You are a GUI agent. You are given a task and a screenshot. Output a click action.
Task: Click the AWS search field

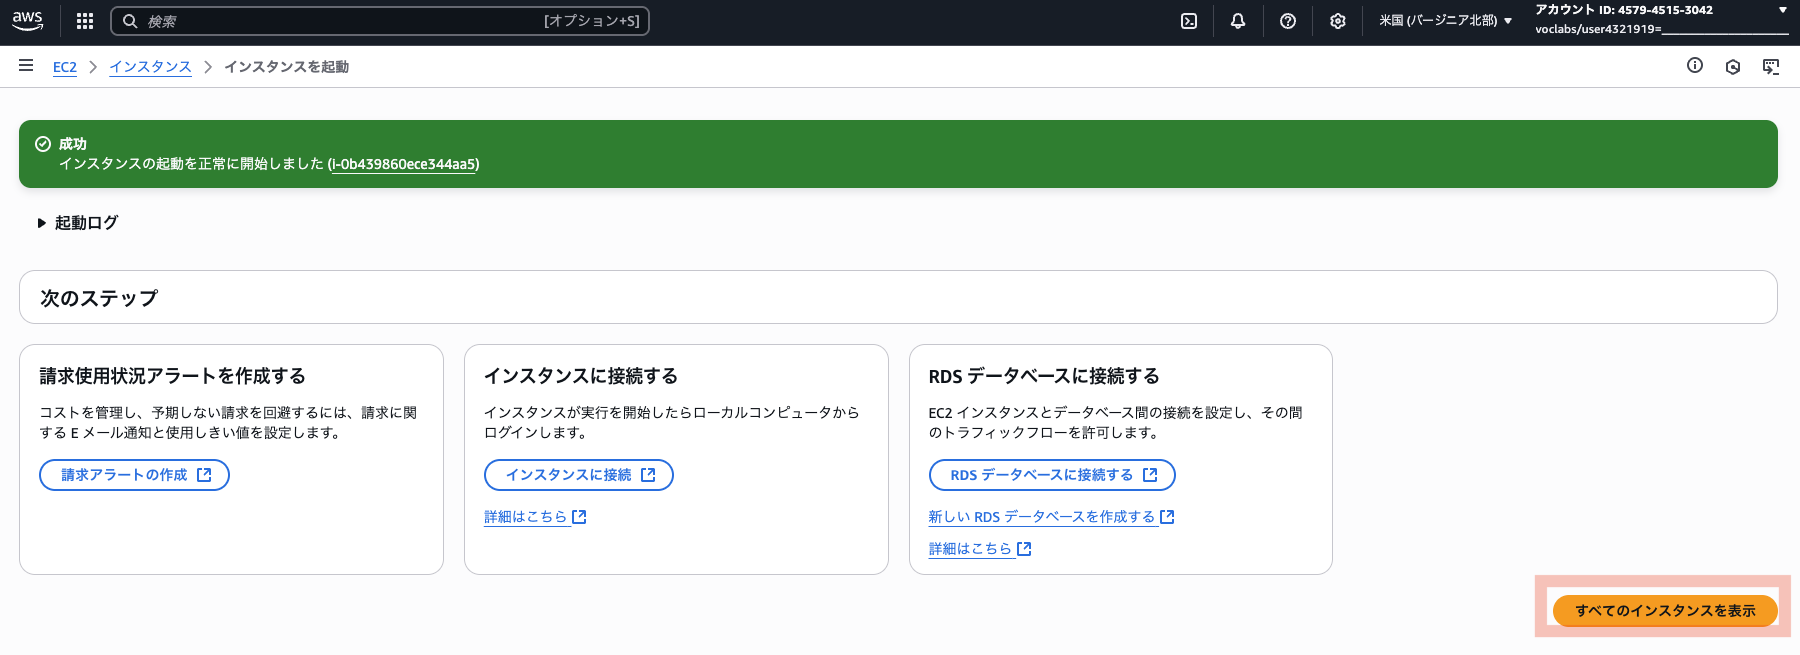pos(380,21)
